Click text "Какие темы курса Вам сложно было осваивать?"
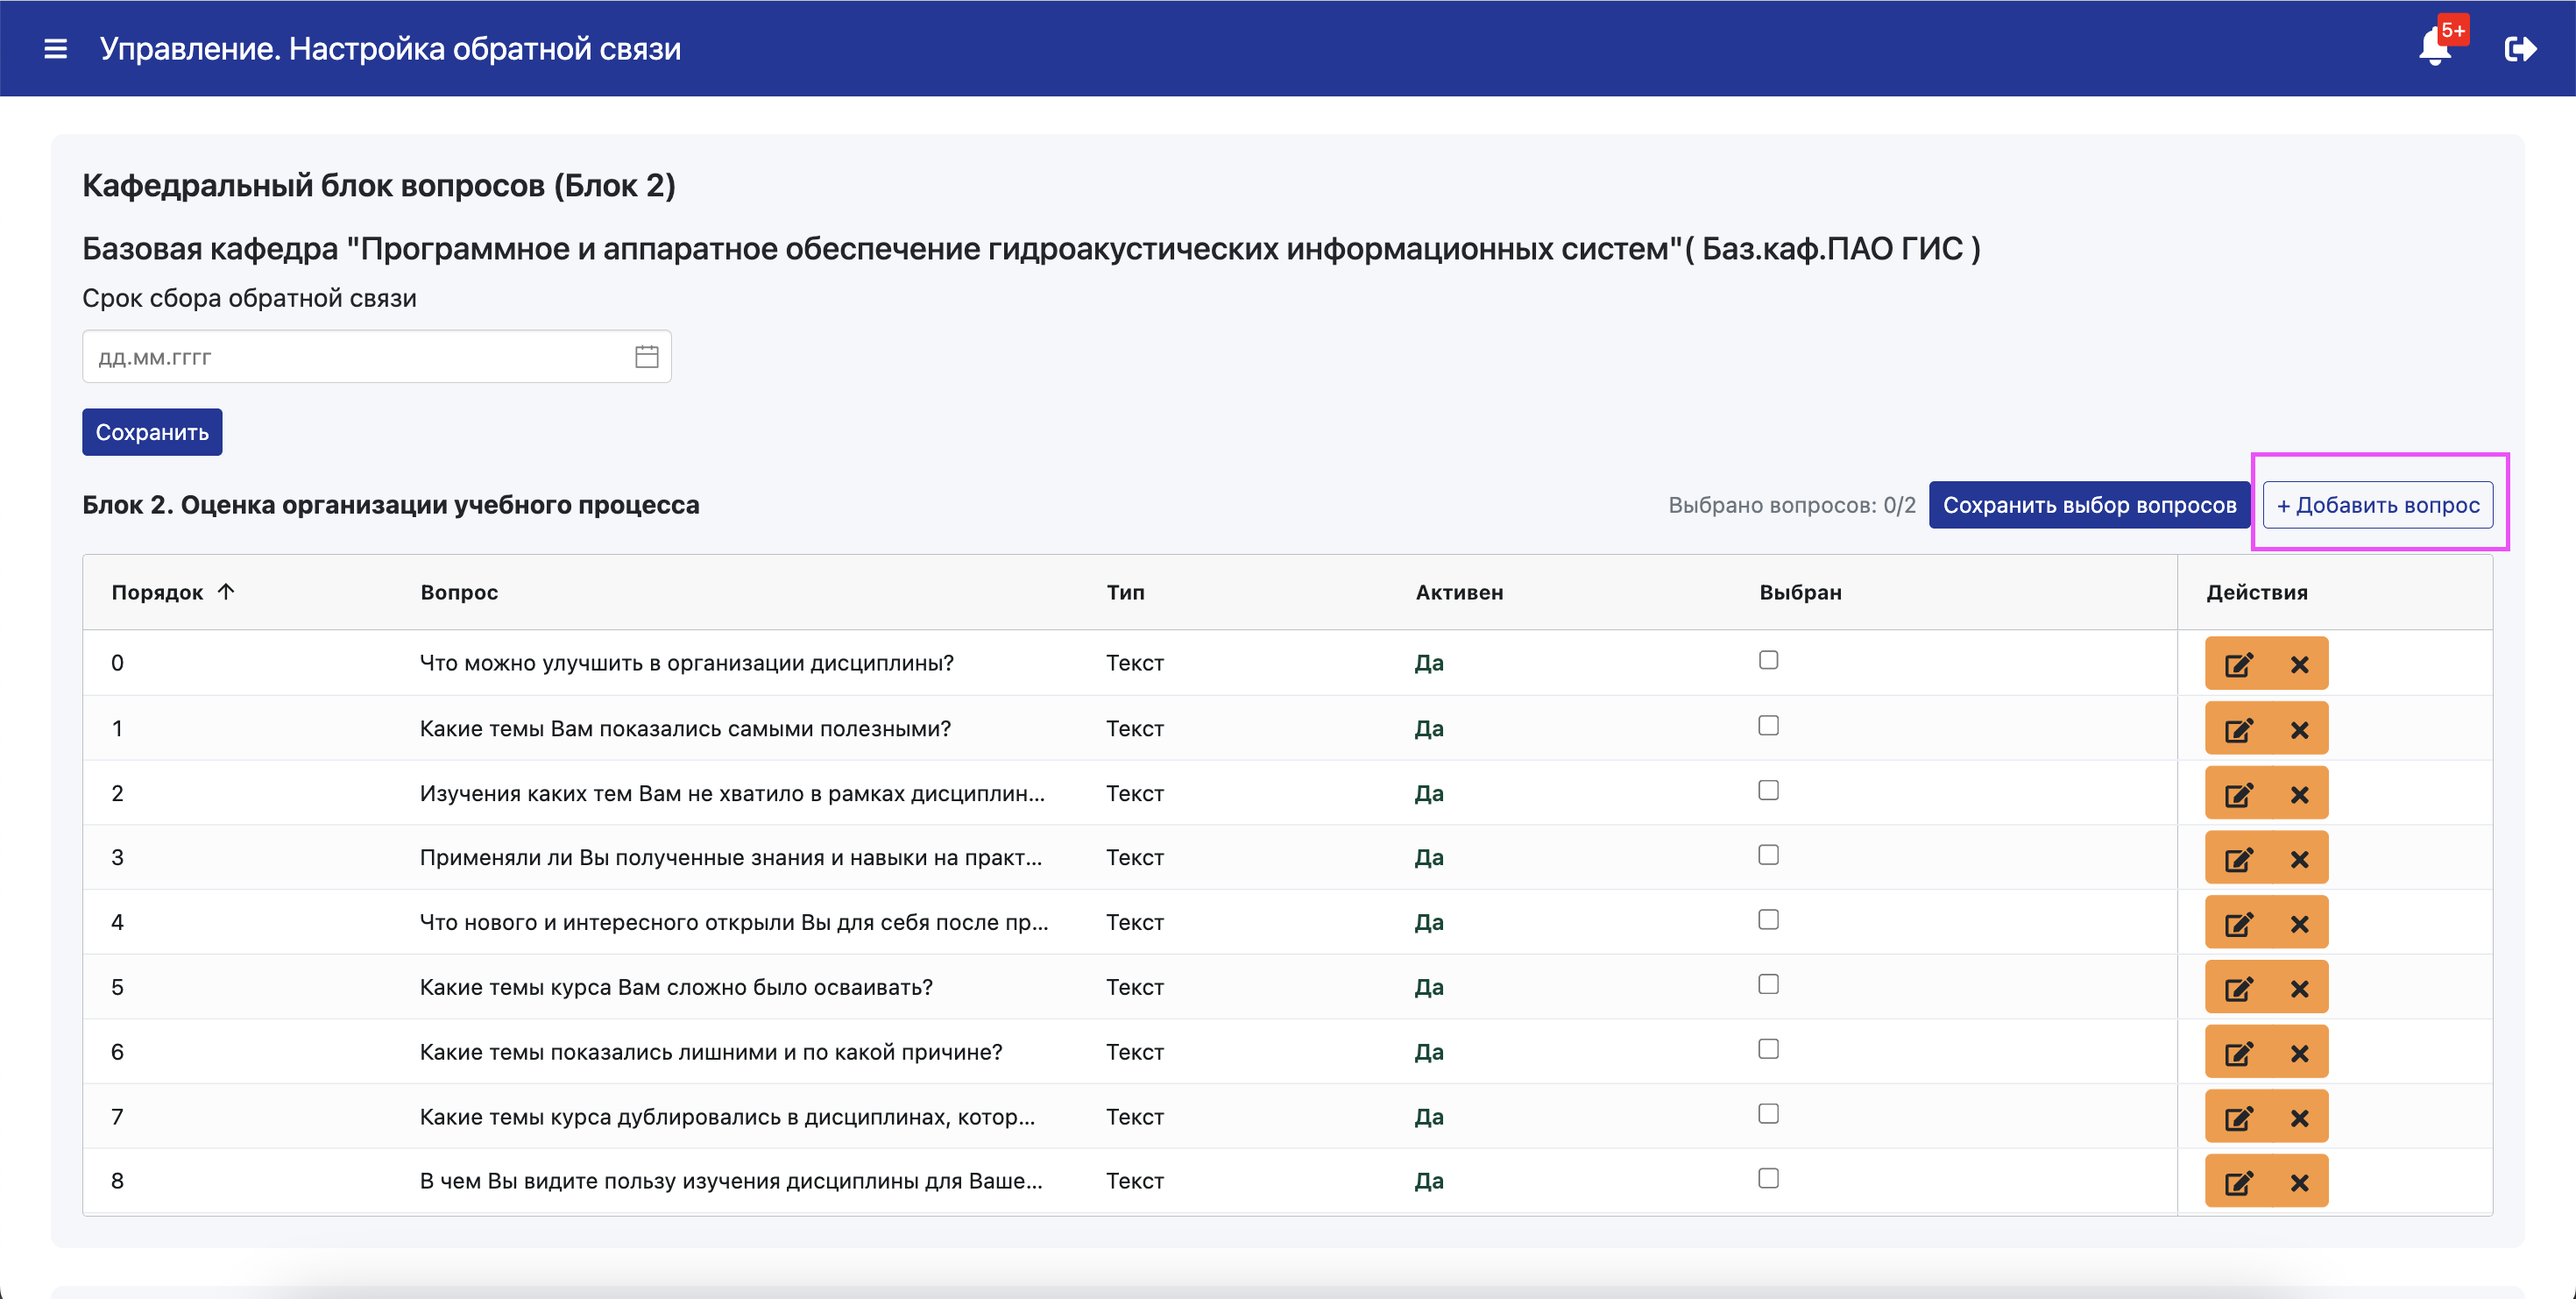The width and height of the screenshot is (2576, 1299). point(676,987)
